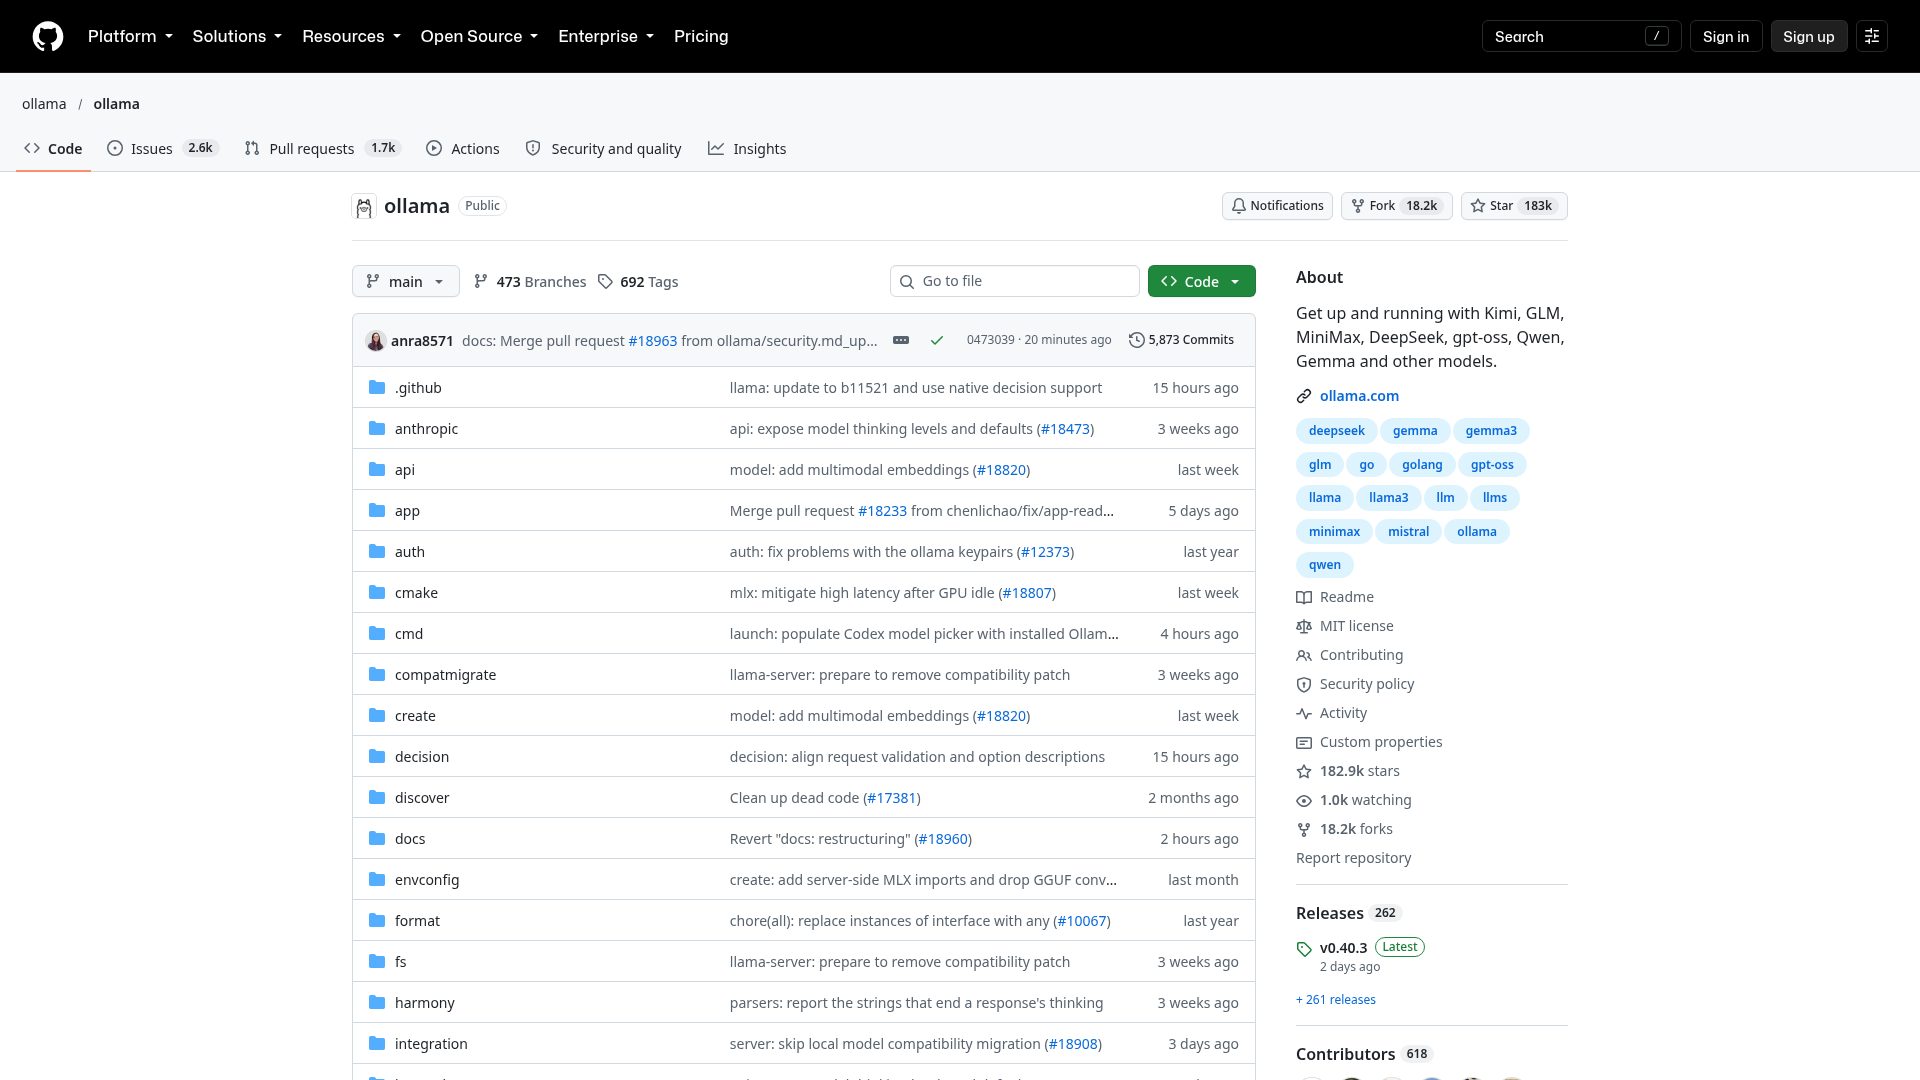Open the Notifications button
Viewport: 1920px width, 1080px height.
click(x=1277, y=206)
